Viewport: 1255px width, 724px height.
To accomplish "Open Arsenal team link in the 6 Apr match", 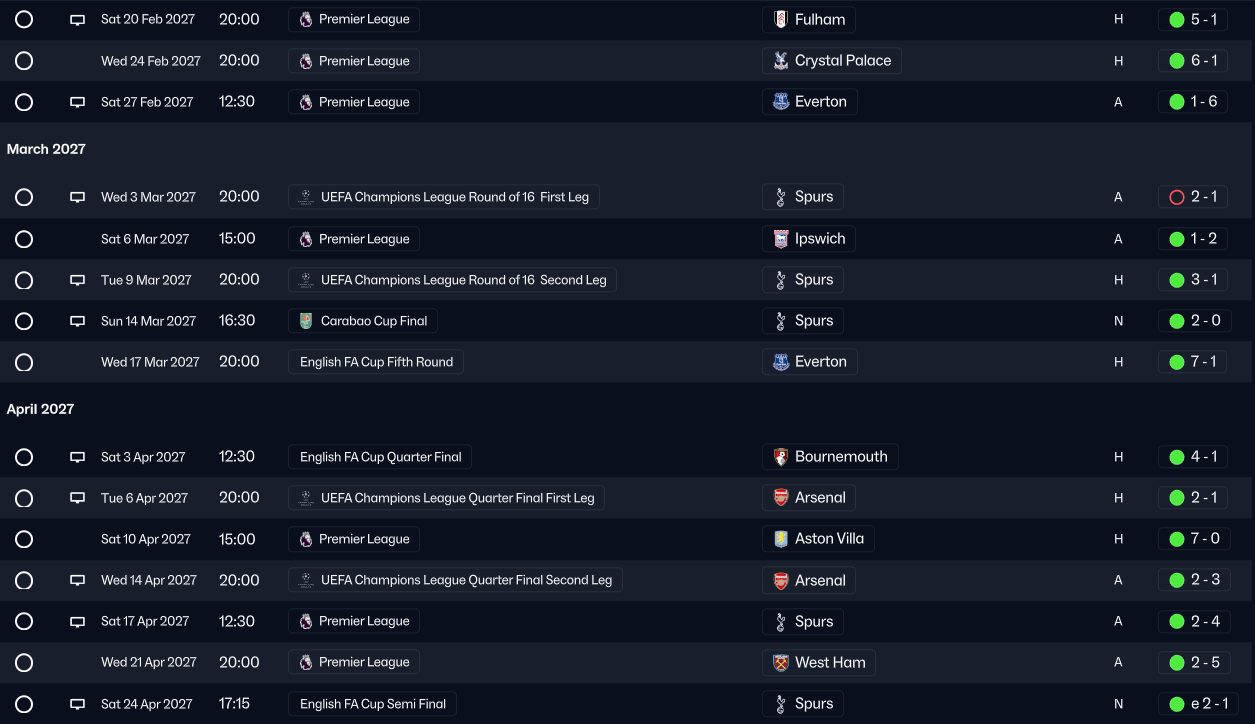I will point(819,498).
